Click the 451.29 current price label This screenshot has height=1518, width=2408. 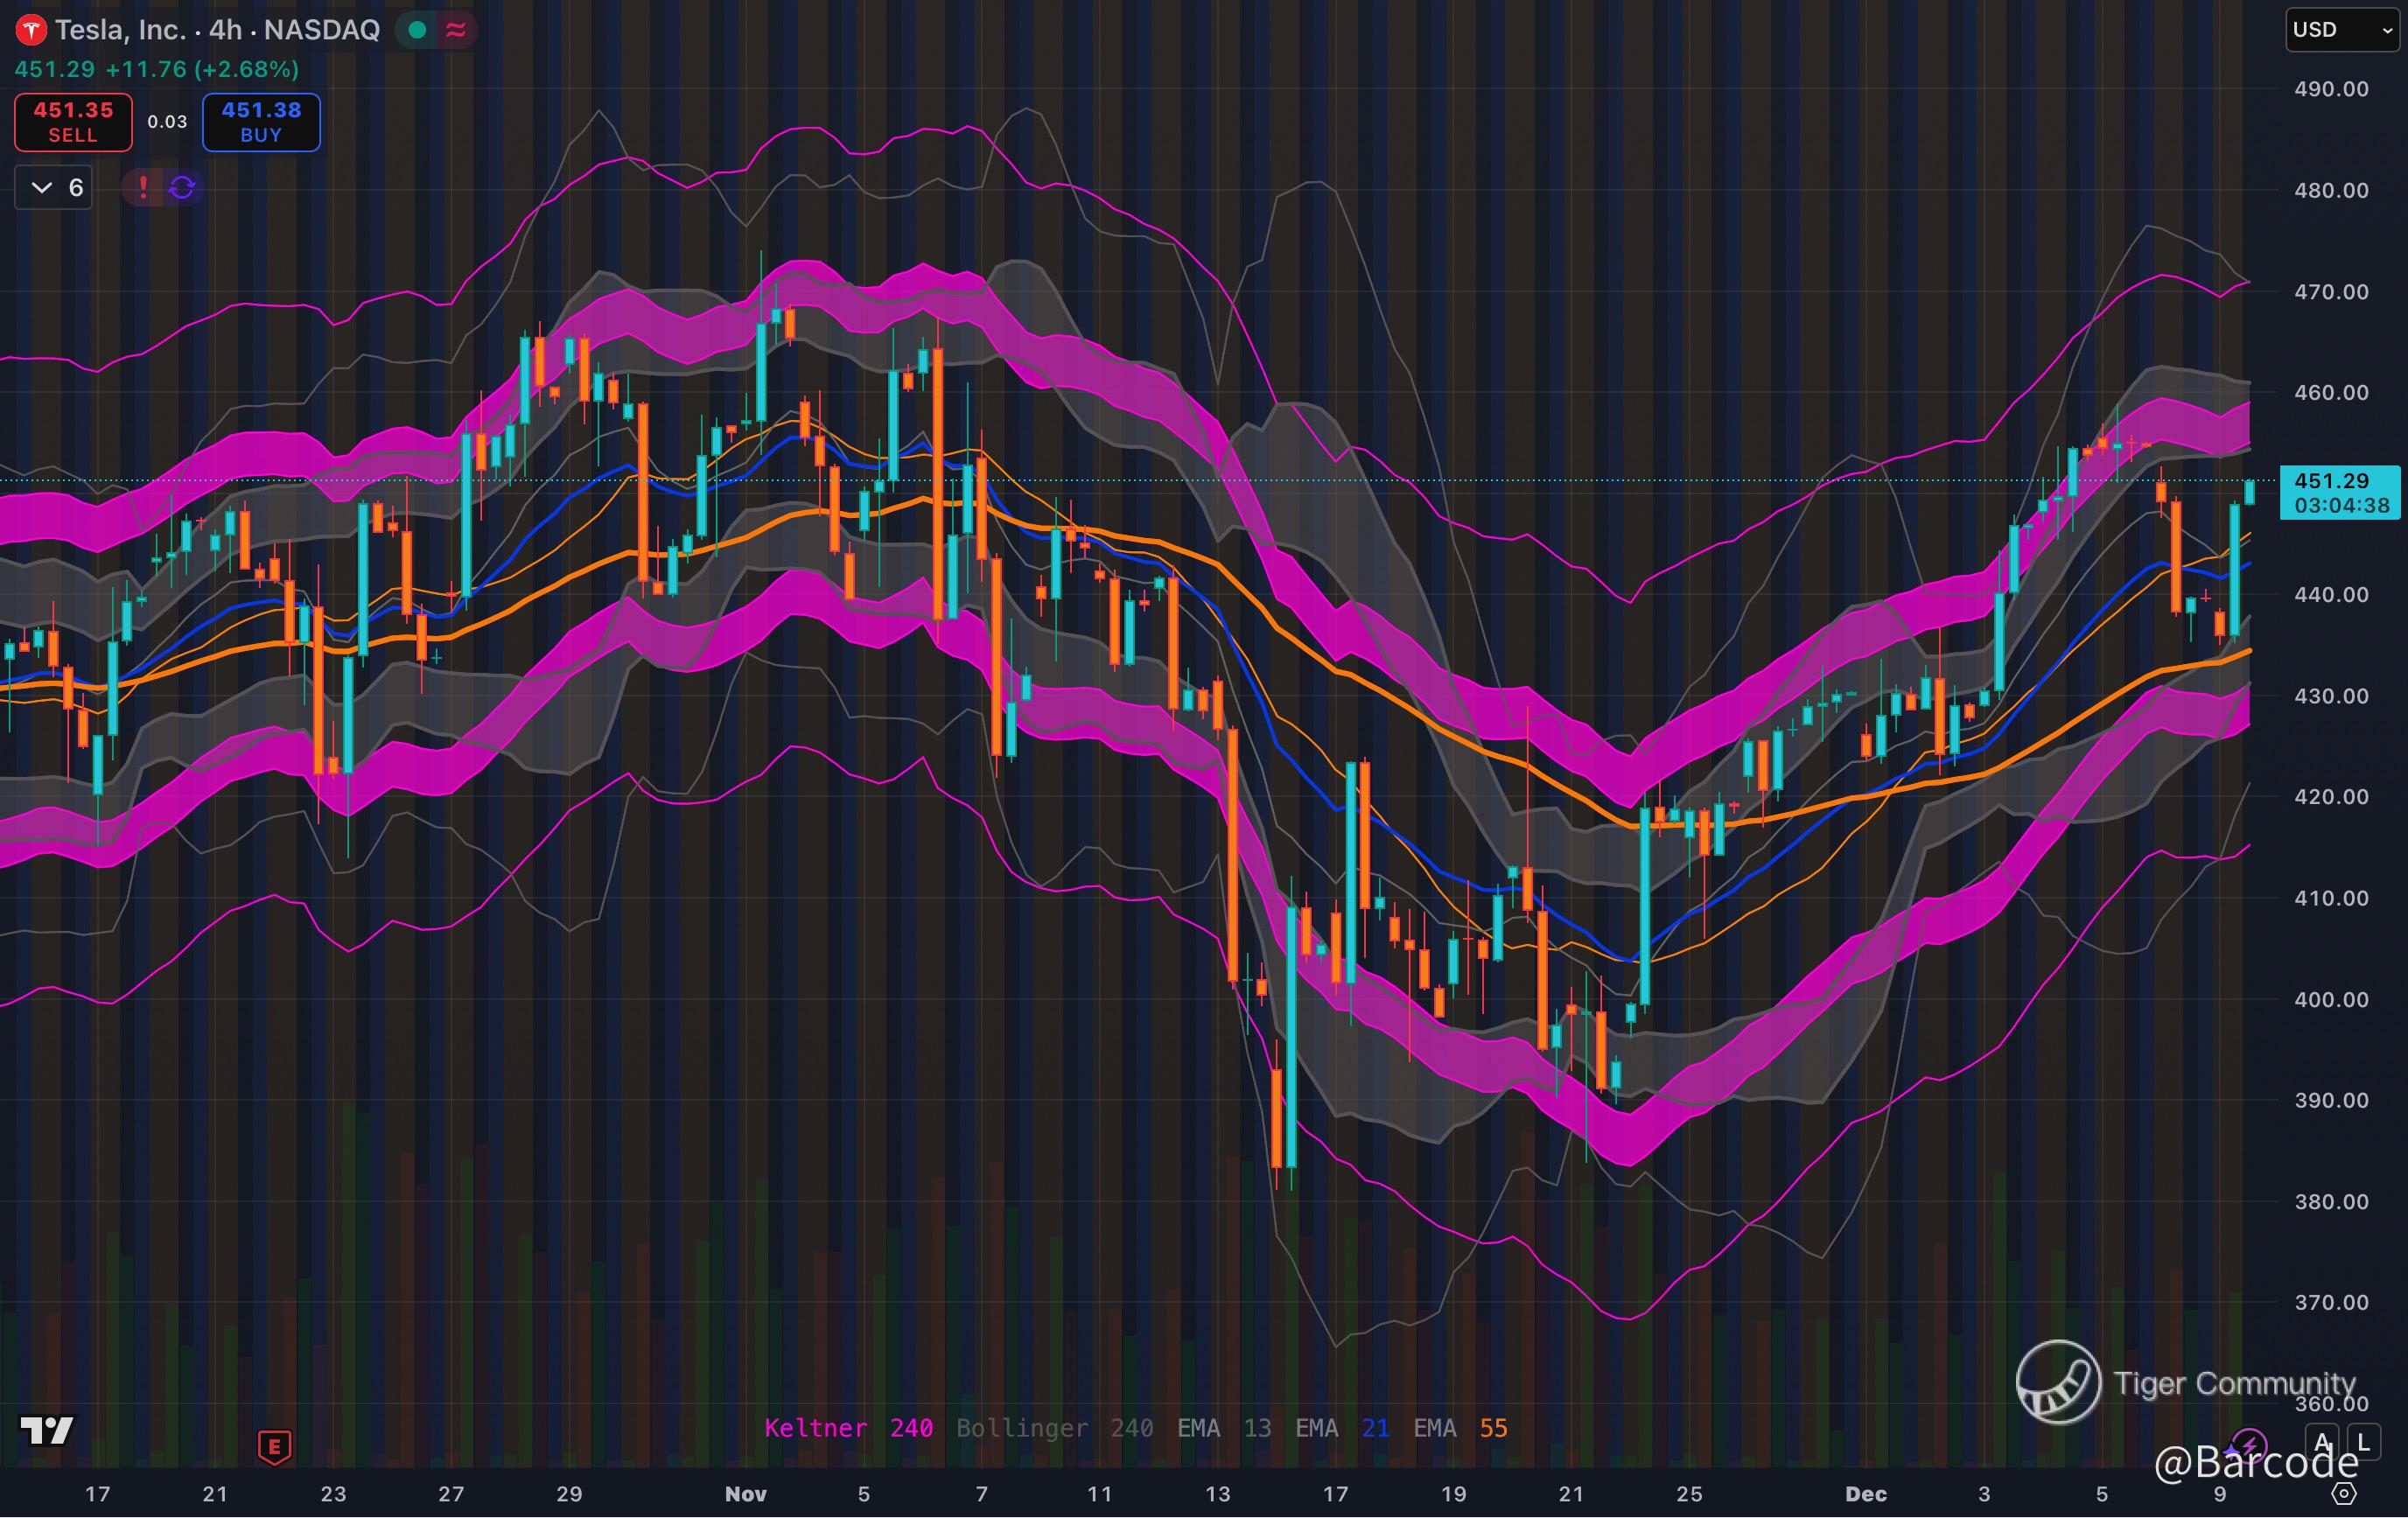point(2331,481)
